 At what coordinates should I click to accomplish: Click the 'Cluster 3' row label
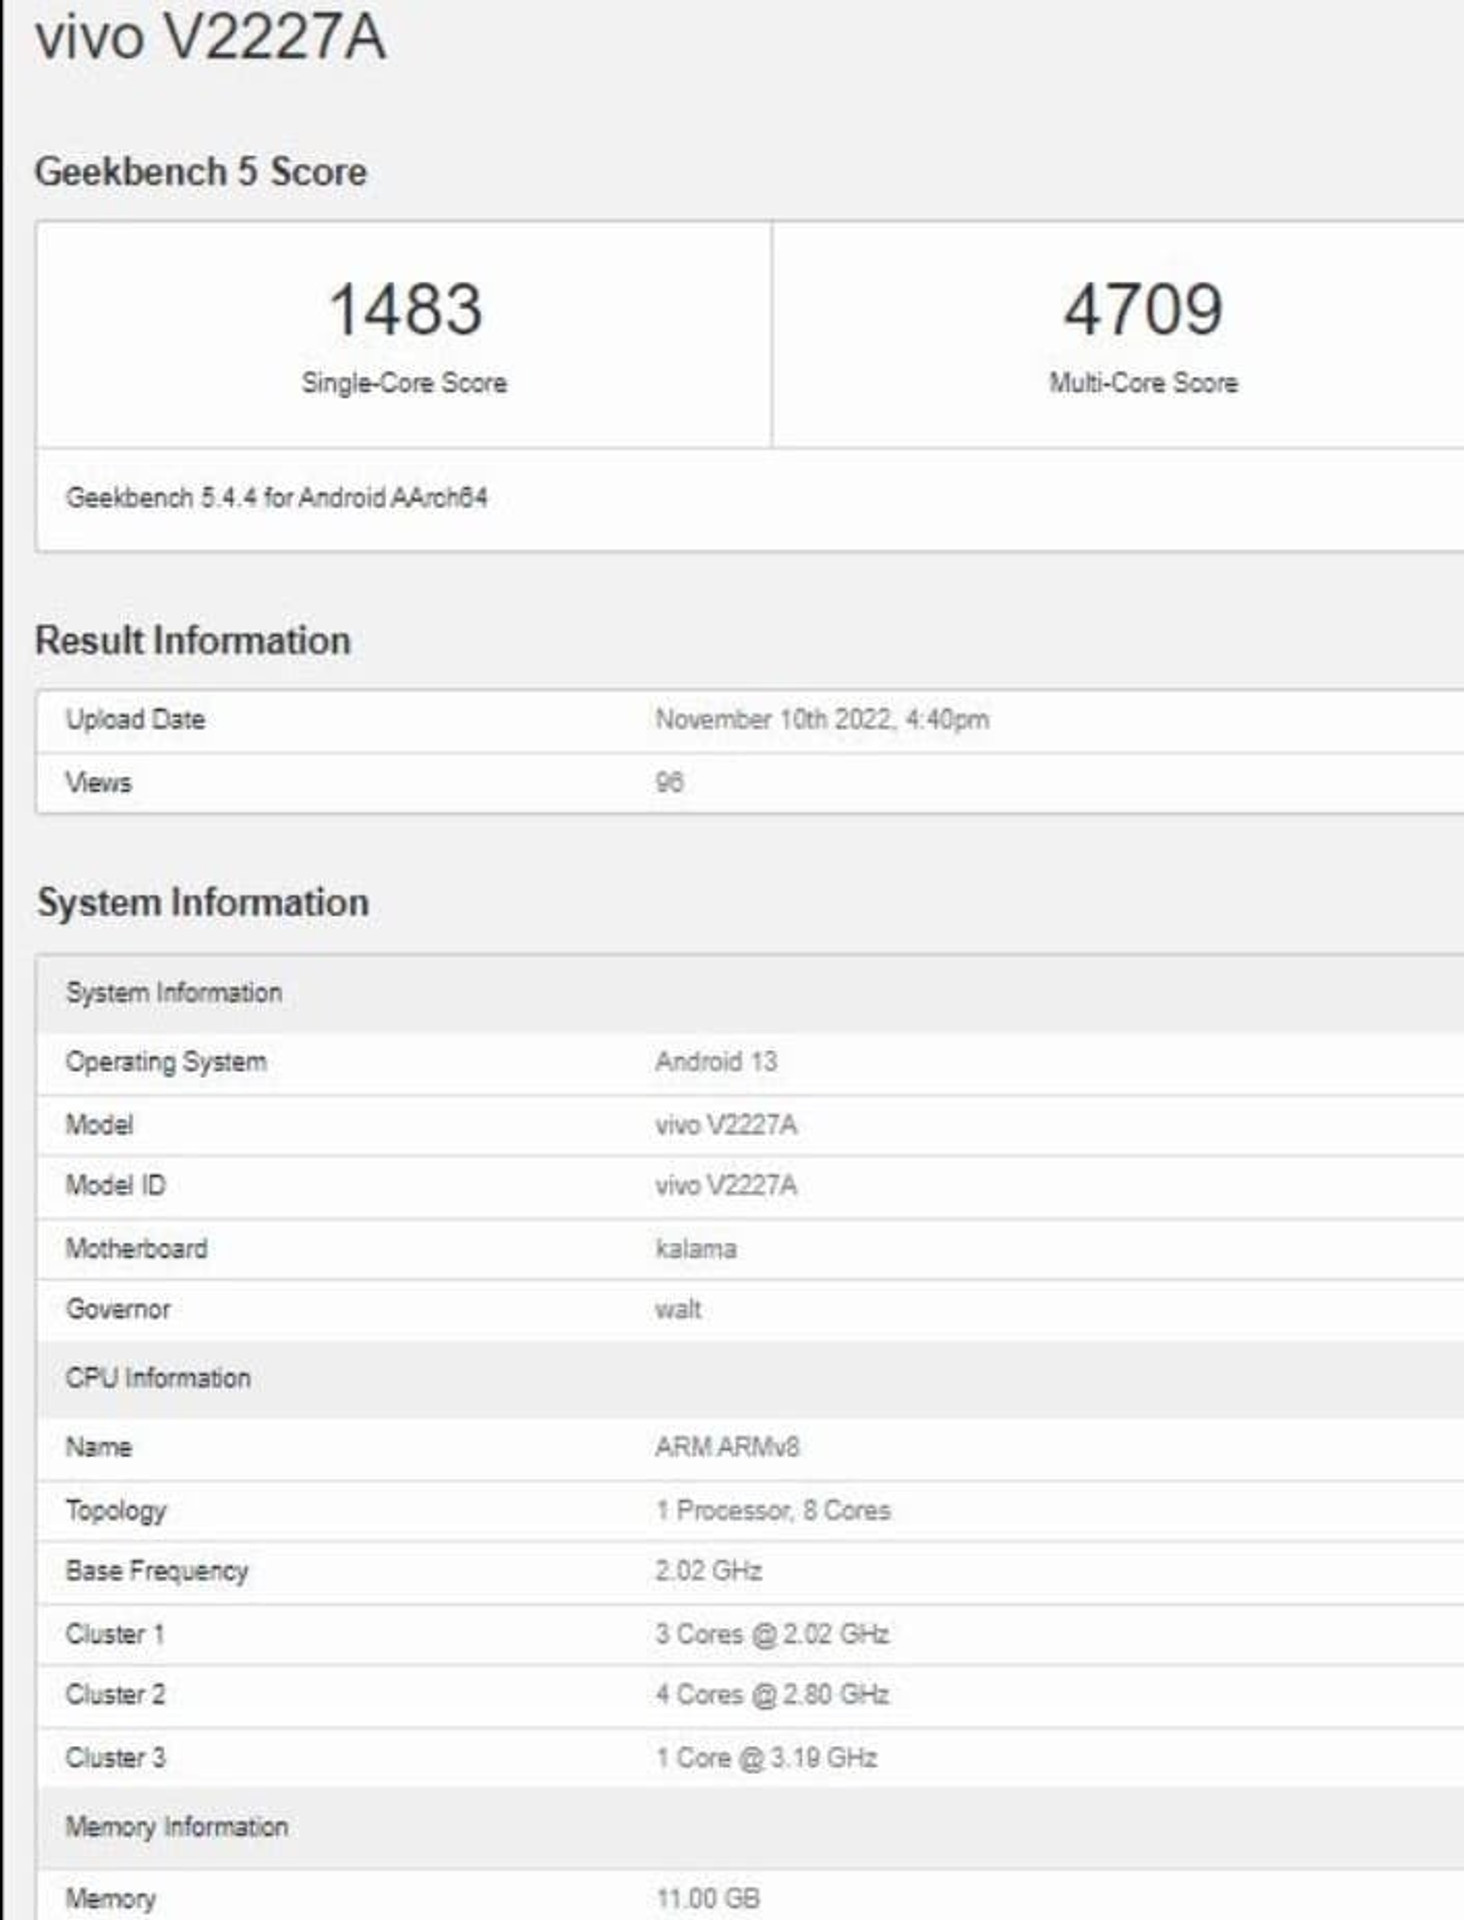pyautogui.click(x=116, y=1757)
